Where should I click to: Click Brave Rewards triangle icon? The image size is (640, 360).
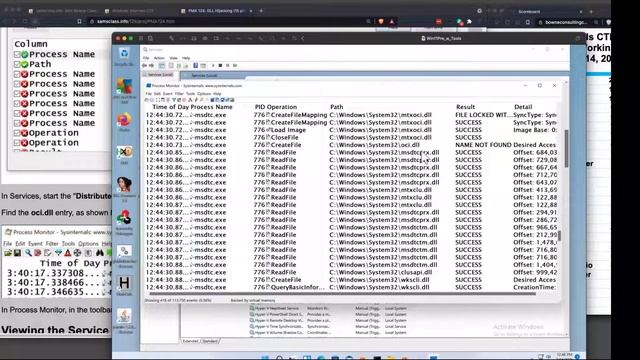(x=392, y=21)
